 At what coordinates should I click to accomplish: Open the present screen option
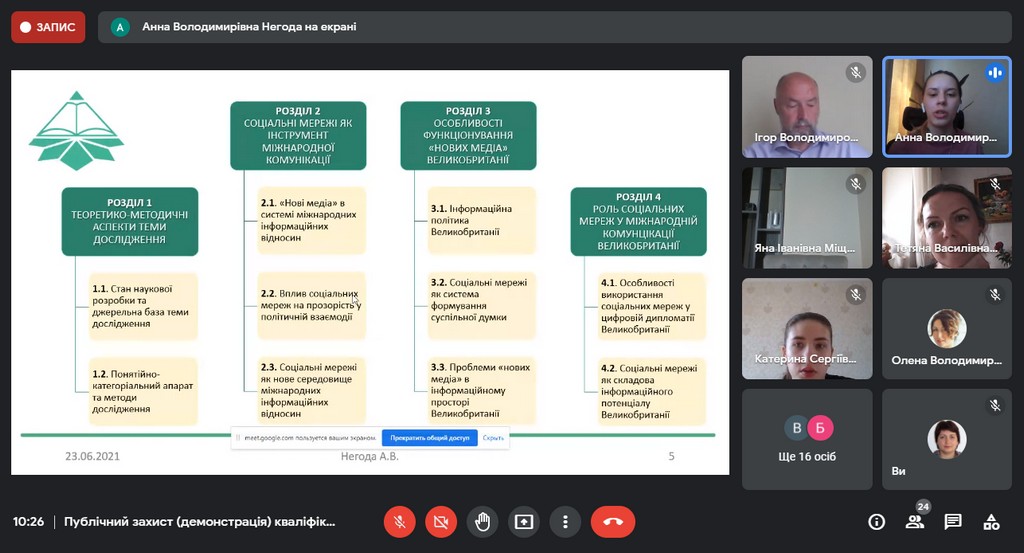(524, 521)
